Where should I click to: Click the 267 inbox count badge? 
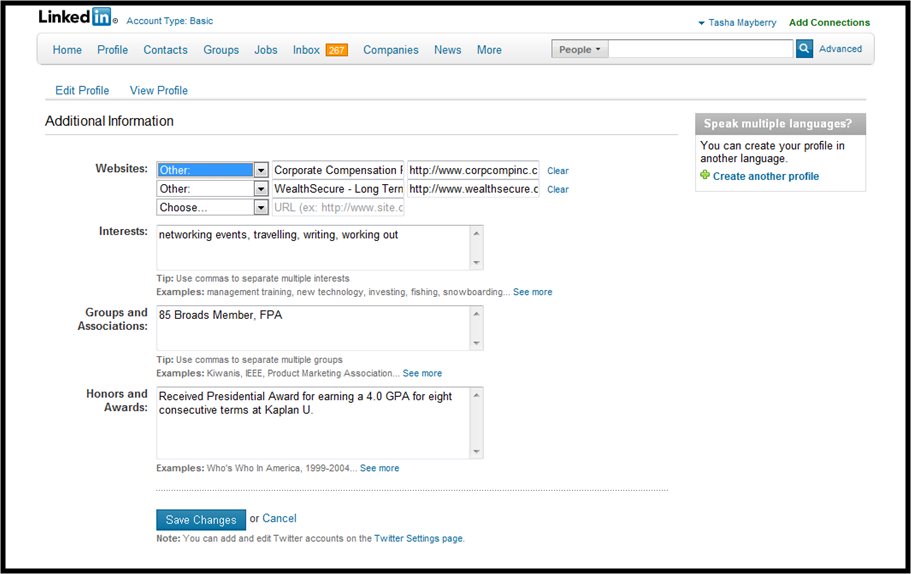[336, 50]
